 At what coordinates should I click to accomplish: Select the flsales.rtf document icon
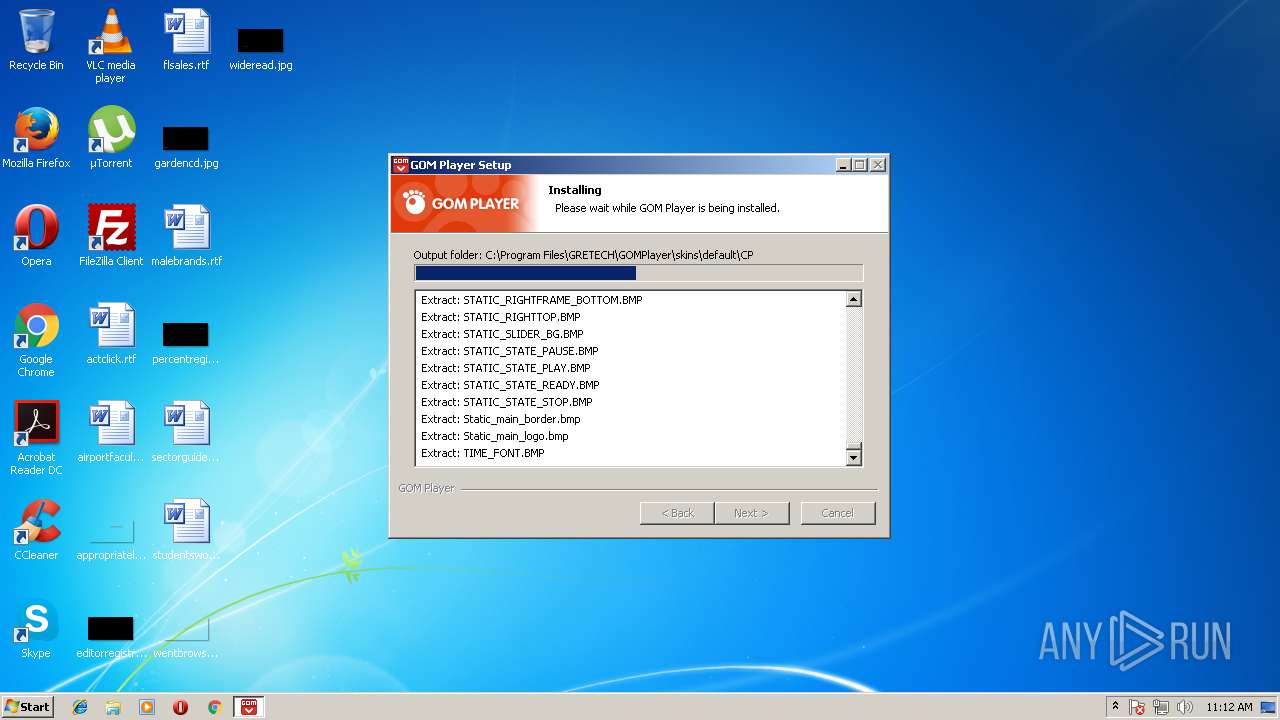coord(186,40)
